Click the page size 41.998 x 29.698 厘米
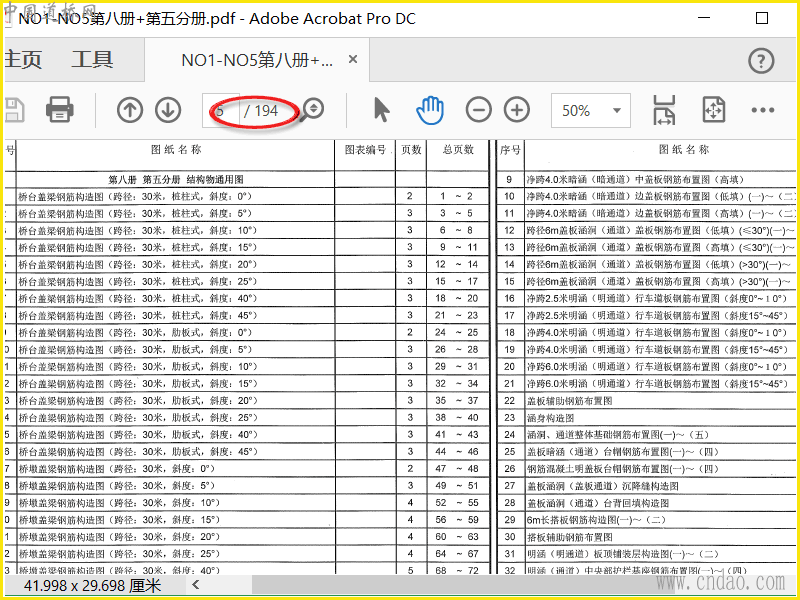The image size is (800, 600). pos(92,585)
